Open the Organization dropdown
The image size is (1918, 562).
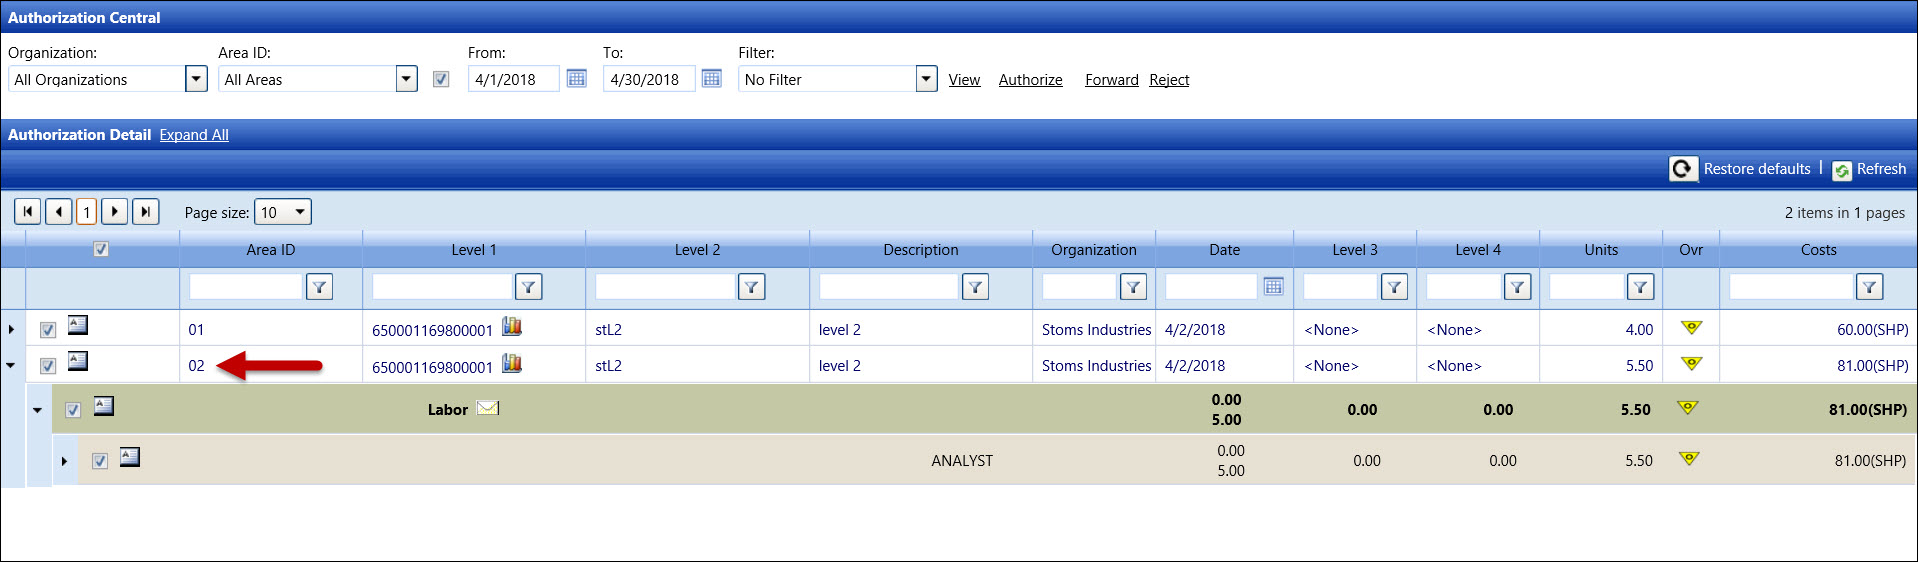coord(196,79)
